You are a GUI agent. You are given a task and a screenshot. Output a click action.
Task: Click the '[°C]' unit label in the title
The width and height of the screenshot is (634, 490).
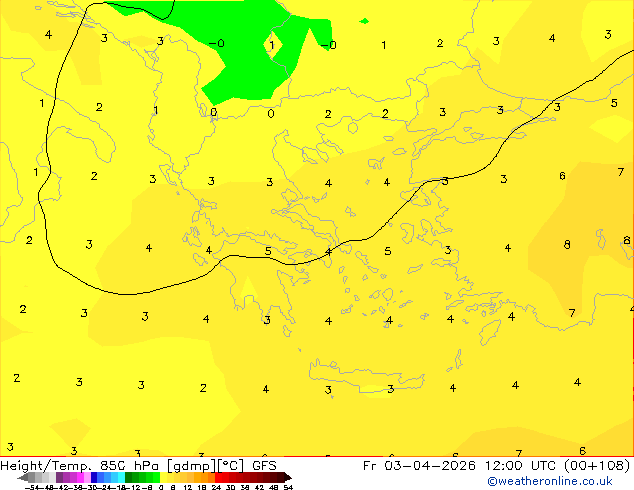pos(231,466)
